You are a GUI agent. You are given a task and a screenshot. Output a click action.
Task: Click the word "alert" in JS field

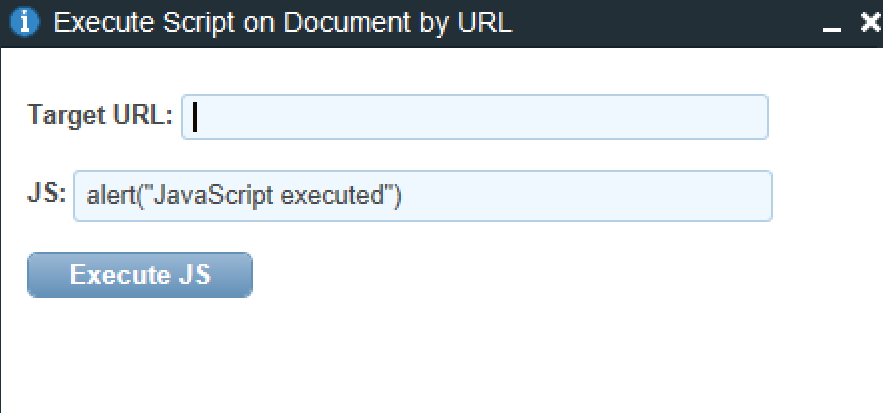(106, 196)
